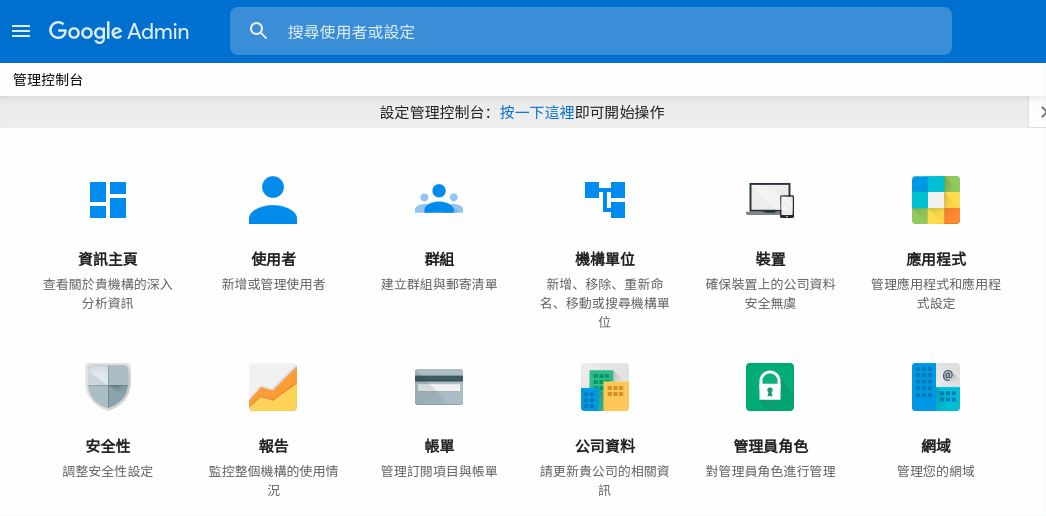Image resolution: width=1046 pixels, height=516 pixels.
Task: Open the 安全性 shield icon
Action: [108, 387]
